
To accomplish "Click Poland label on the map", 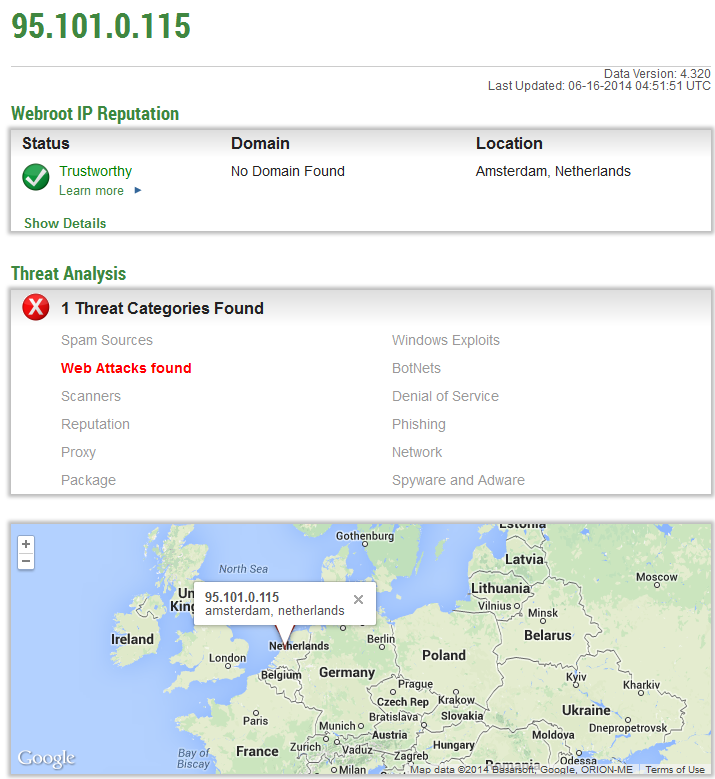I will (x=444, y=656).
